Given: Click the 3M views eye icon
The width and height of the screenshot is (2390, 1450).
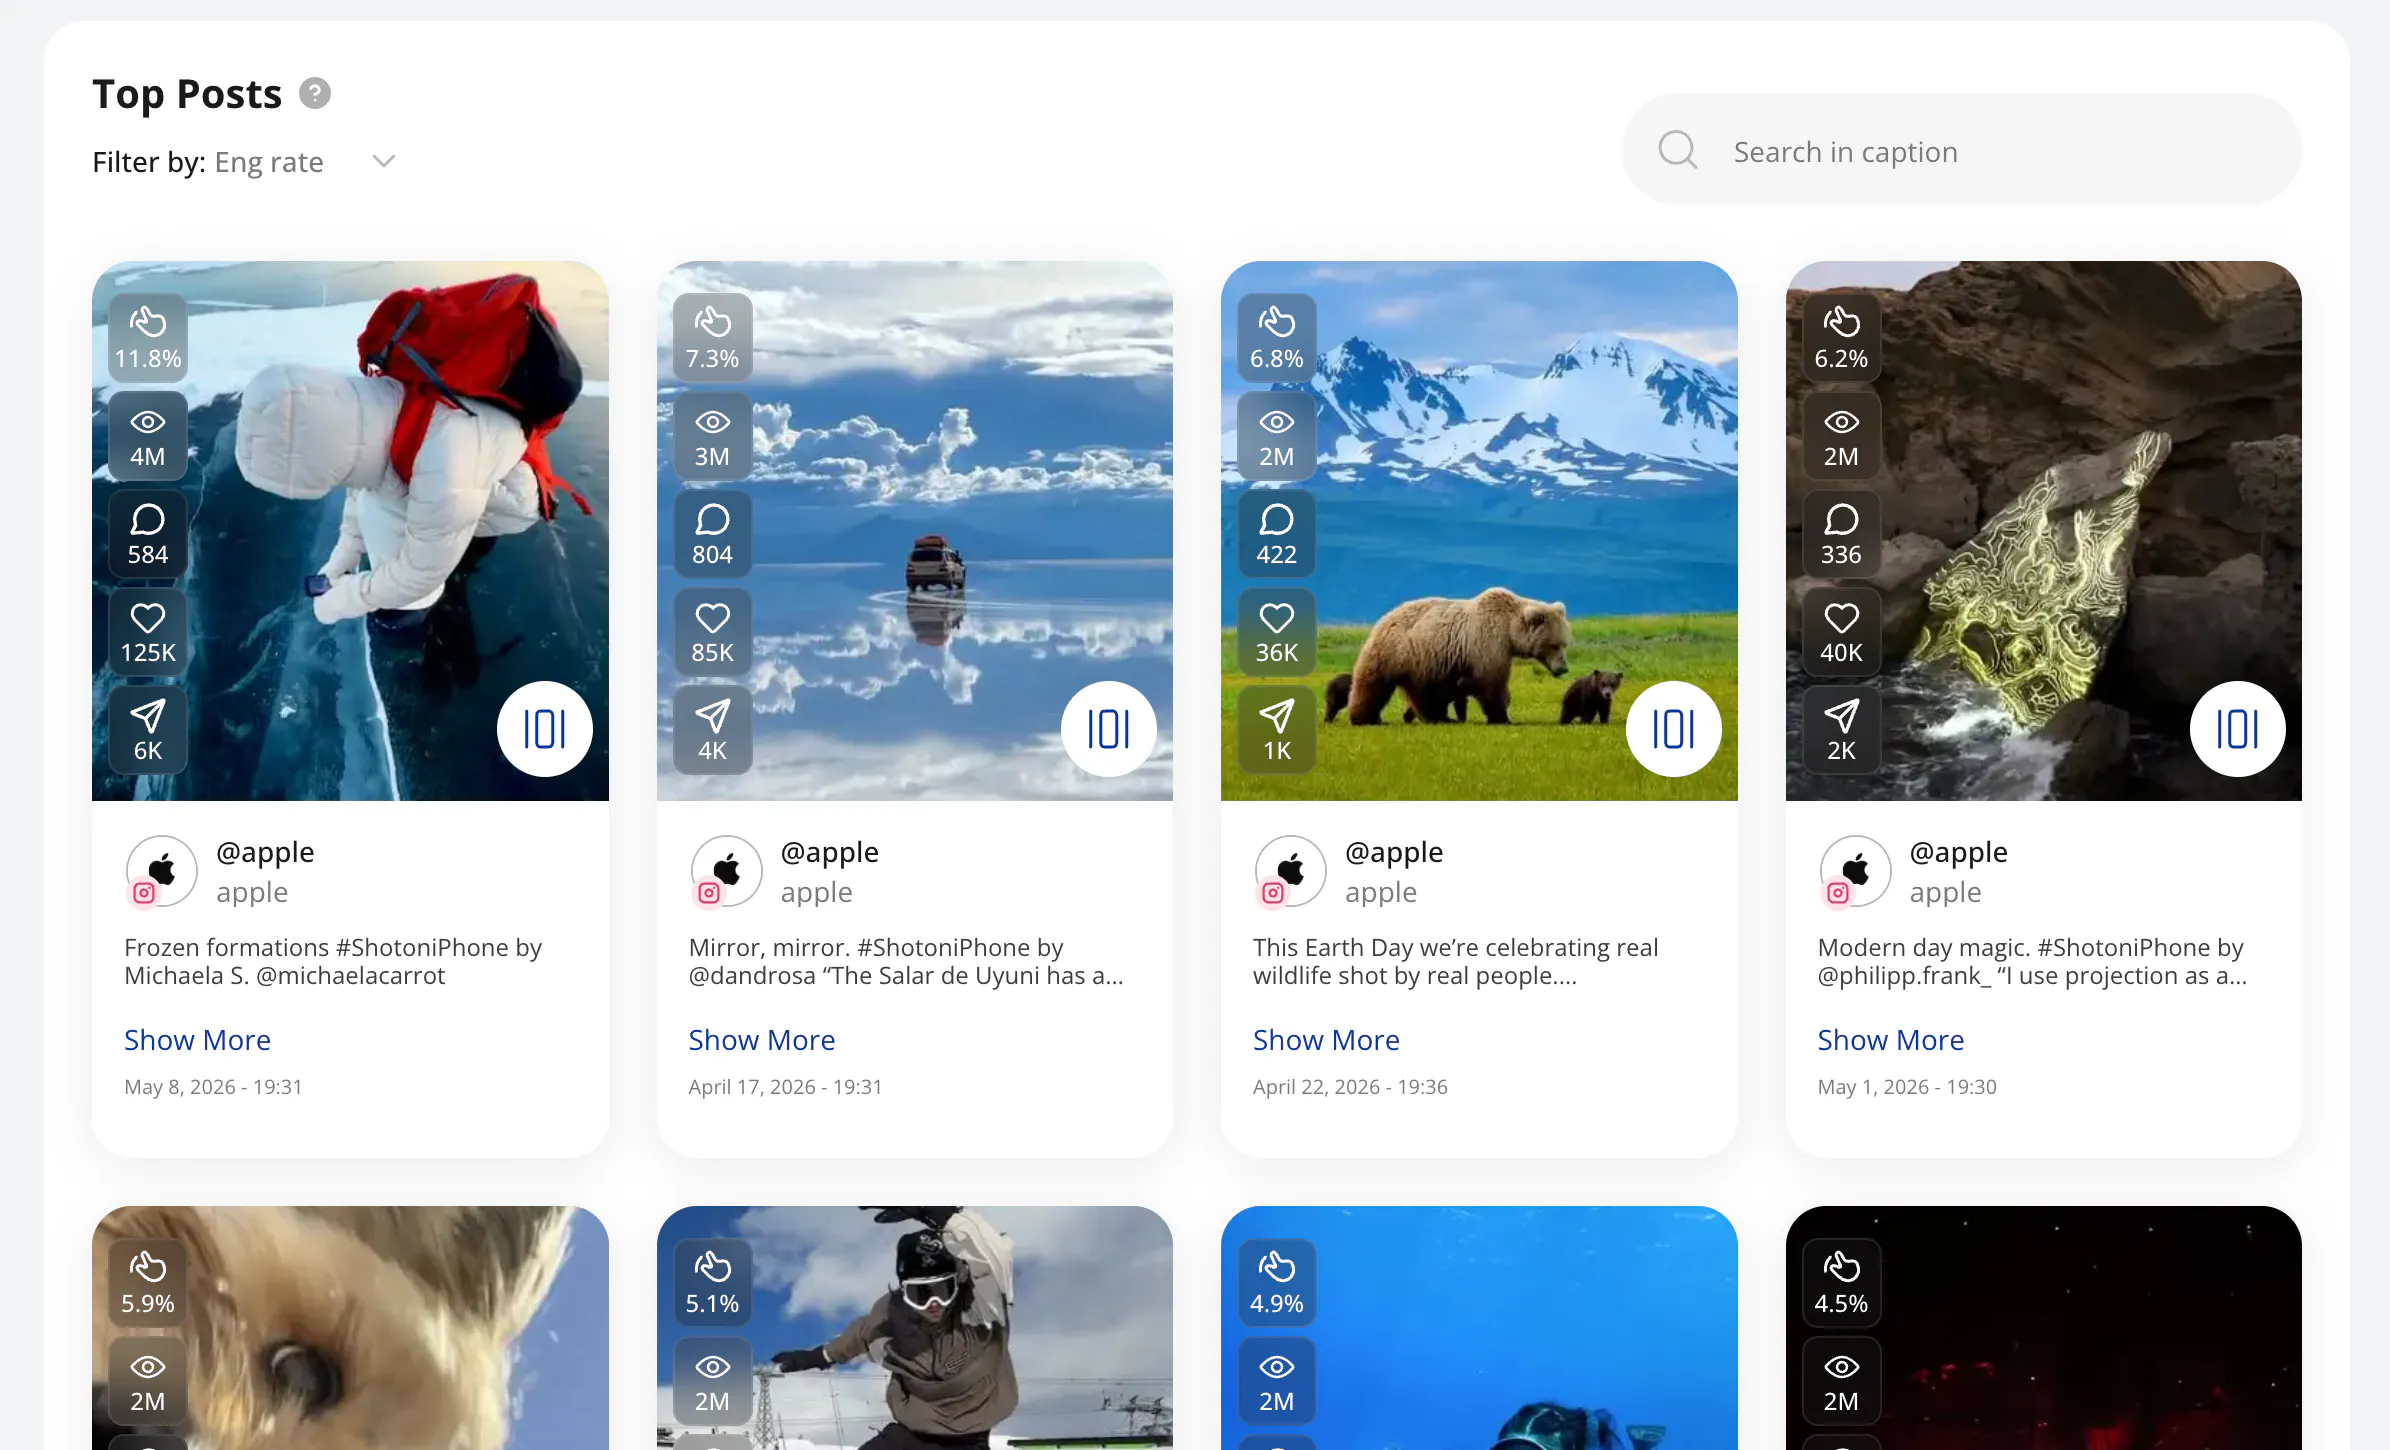Looking at the screenshot, I should (x=713, y=422).
